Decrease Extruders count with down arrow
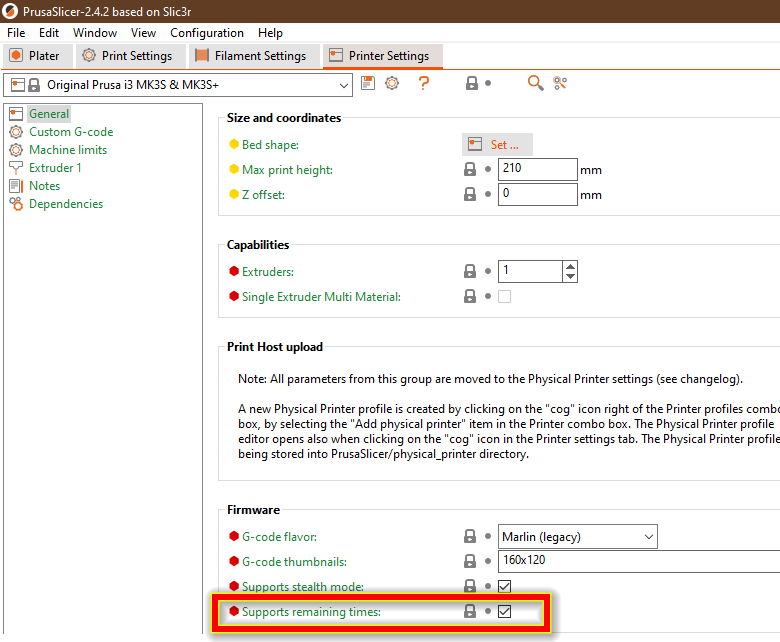The width and height of the screenshot is (780, 642). point(571,276)
